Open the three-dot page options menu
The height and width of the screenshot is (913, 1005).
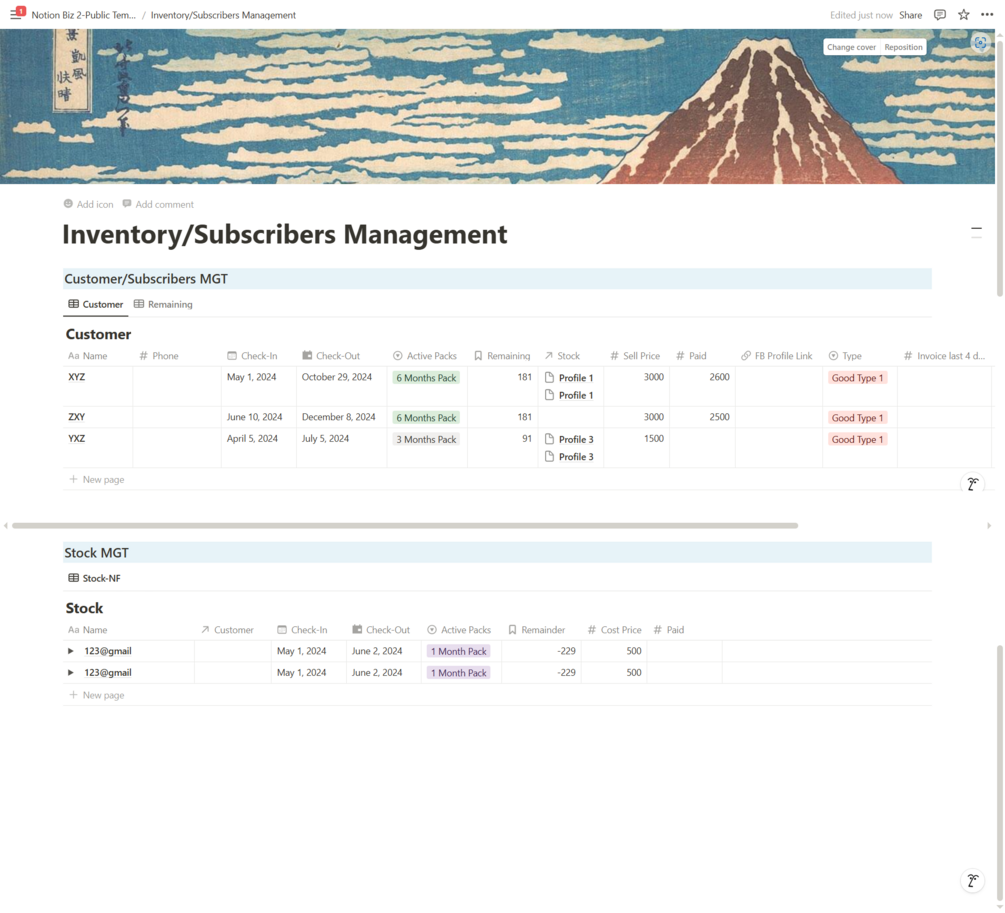pos(987,15)
